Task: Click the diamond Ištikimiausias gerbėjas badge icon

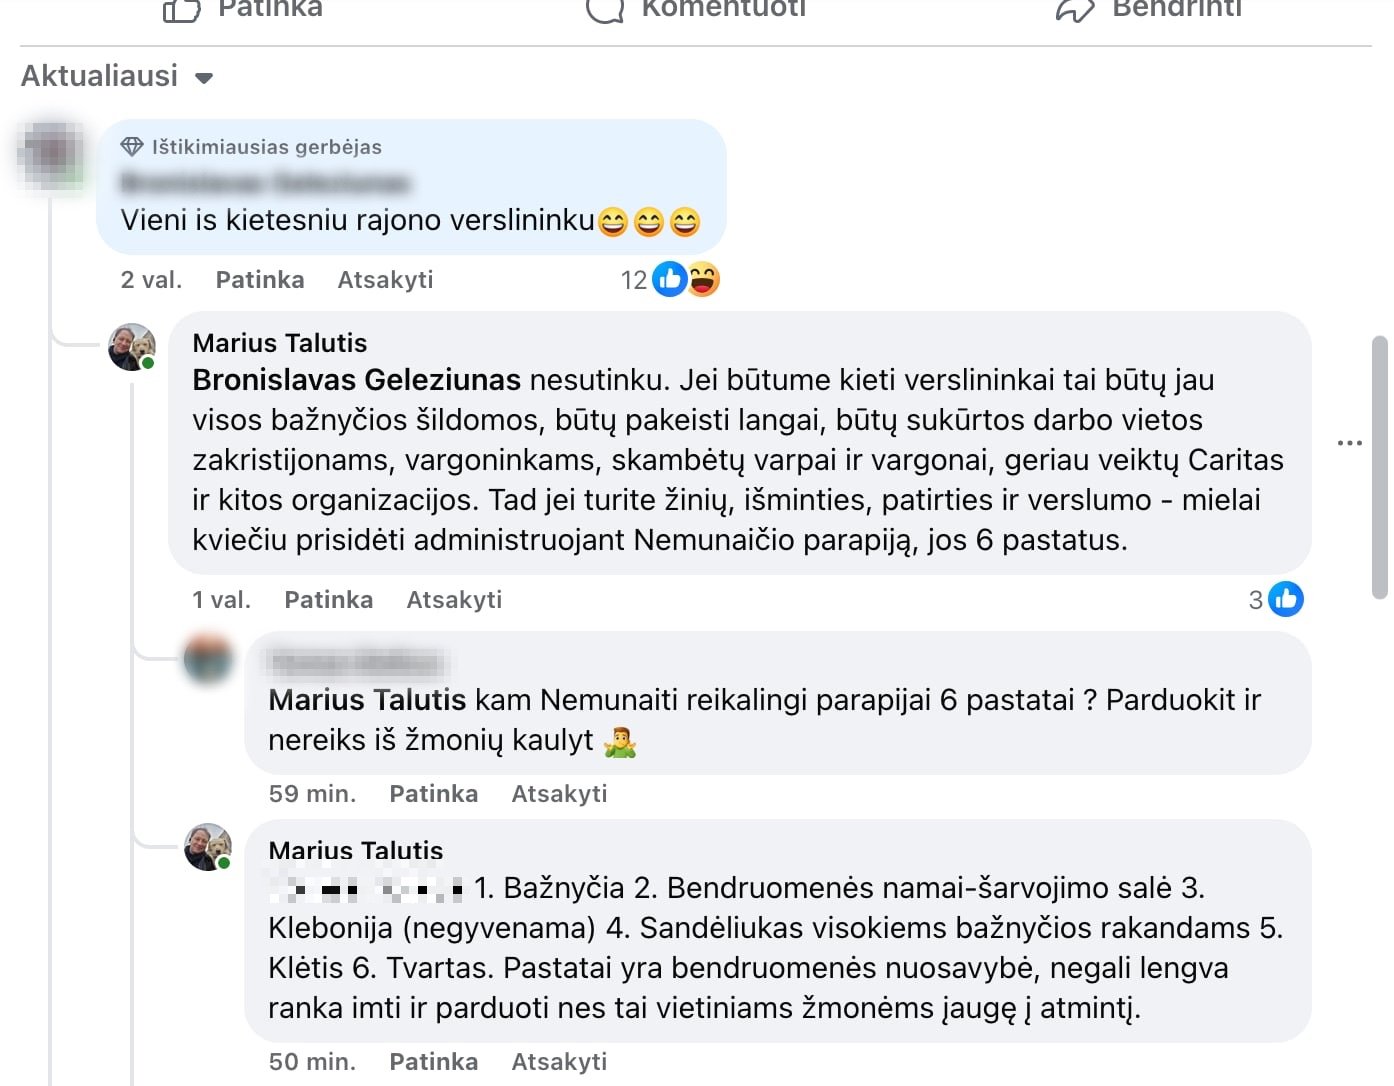Action: (x=132, y=147)
